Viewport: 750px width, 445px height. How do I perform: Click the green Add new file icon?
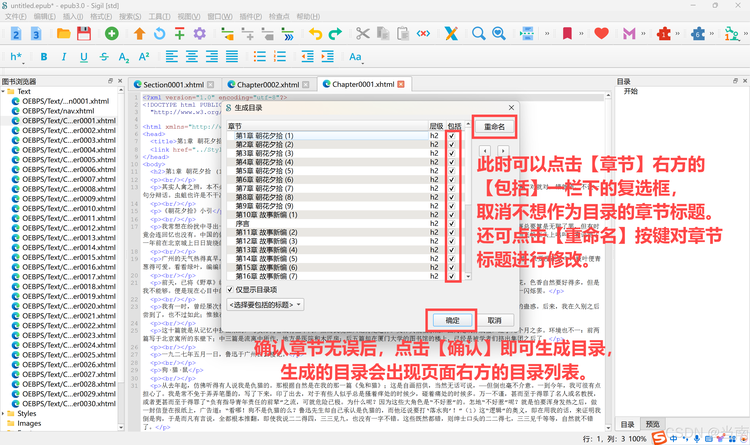[x=111, y=33]
